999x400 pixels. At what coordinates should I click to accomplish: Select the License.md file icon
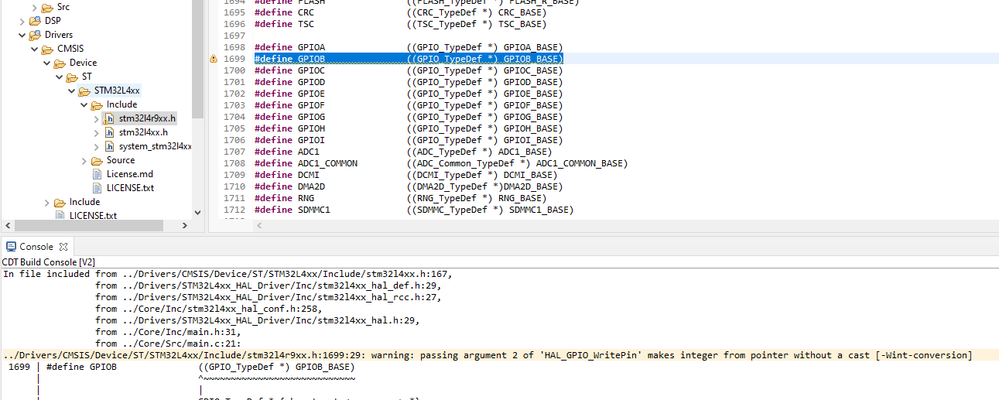[97, 174]
